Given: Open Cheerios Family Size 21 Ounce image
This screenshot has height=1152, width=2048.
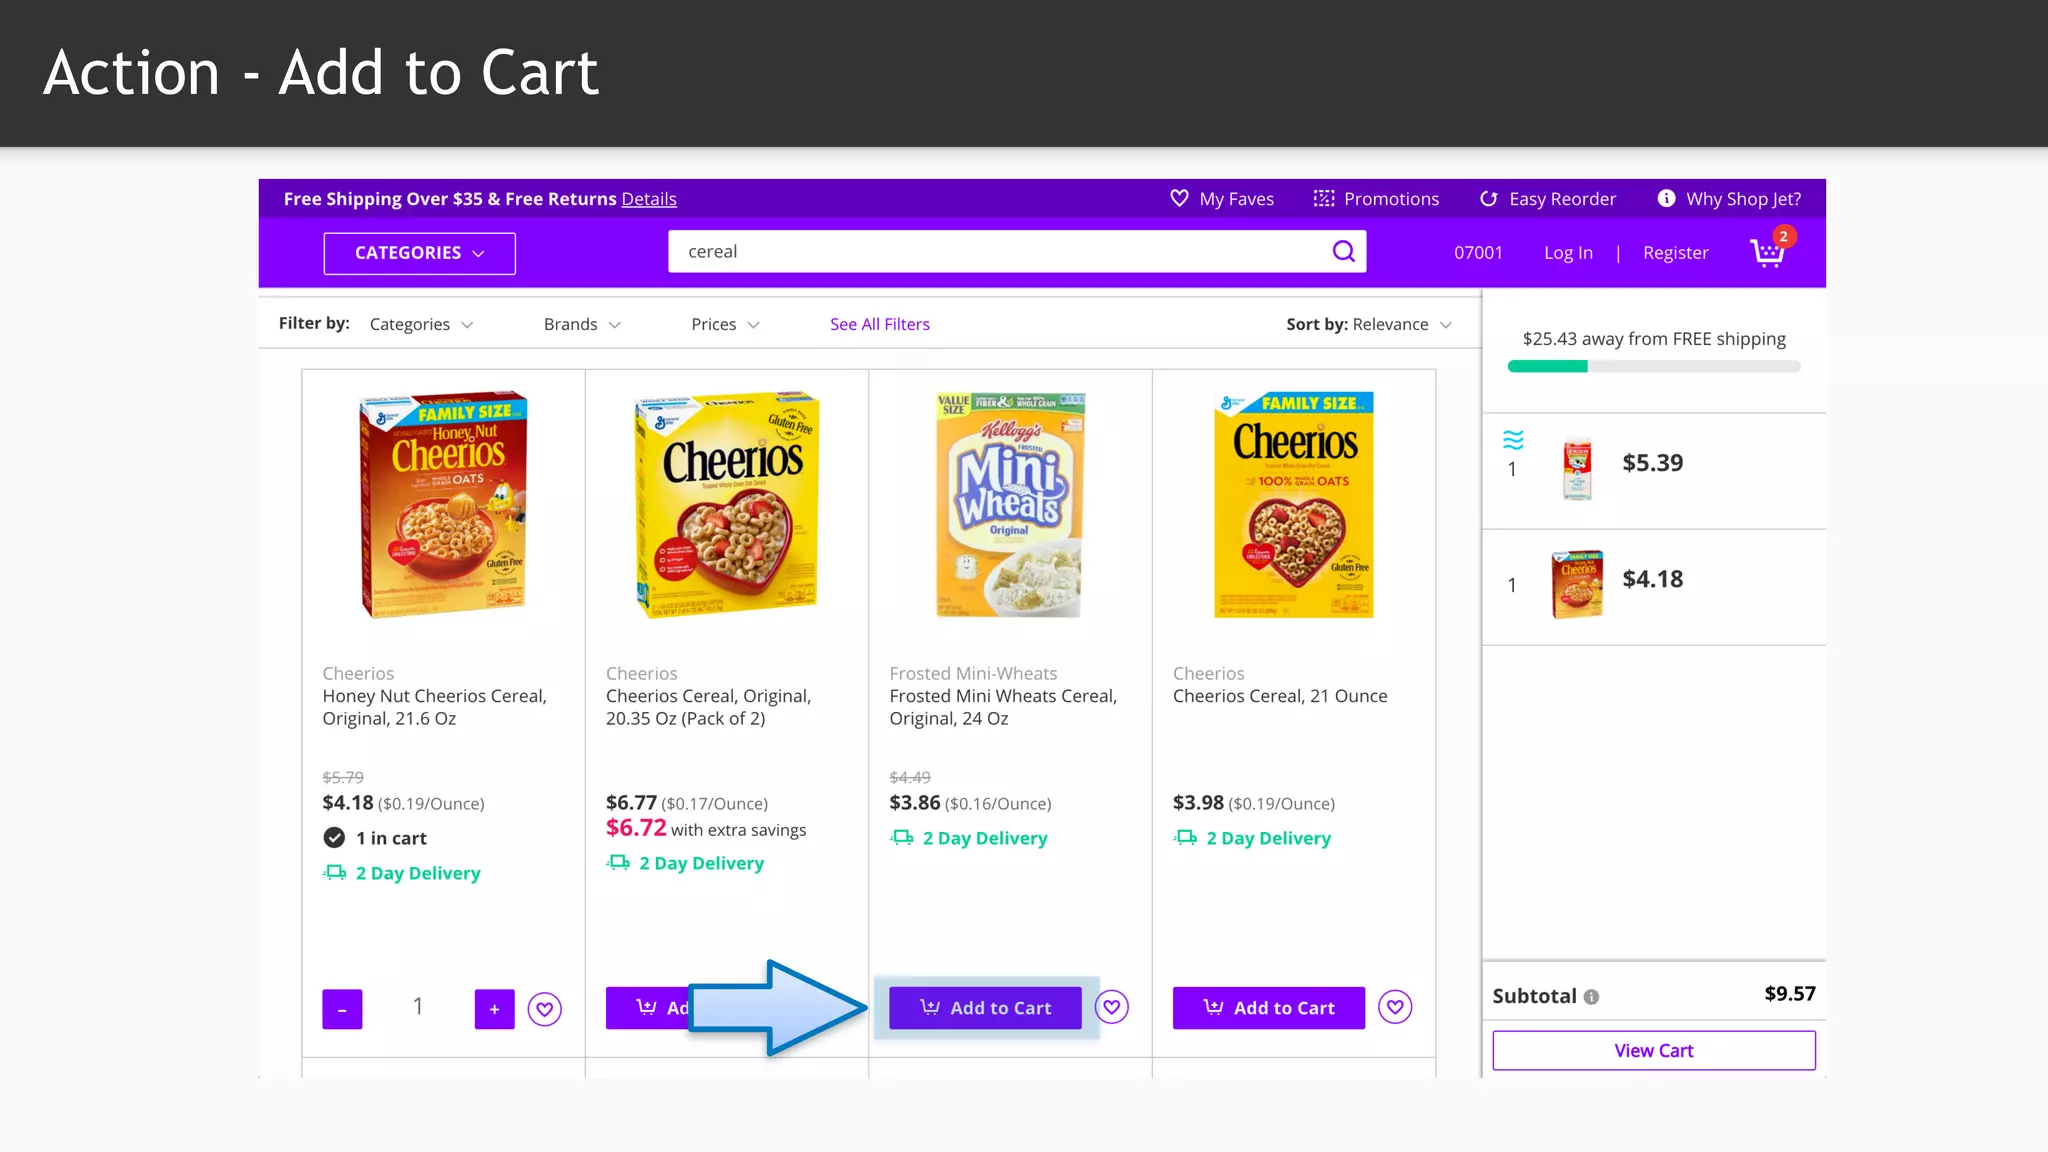Looking at the screenshot, I should (1294, 504).
